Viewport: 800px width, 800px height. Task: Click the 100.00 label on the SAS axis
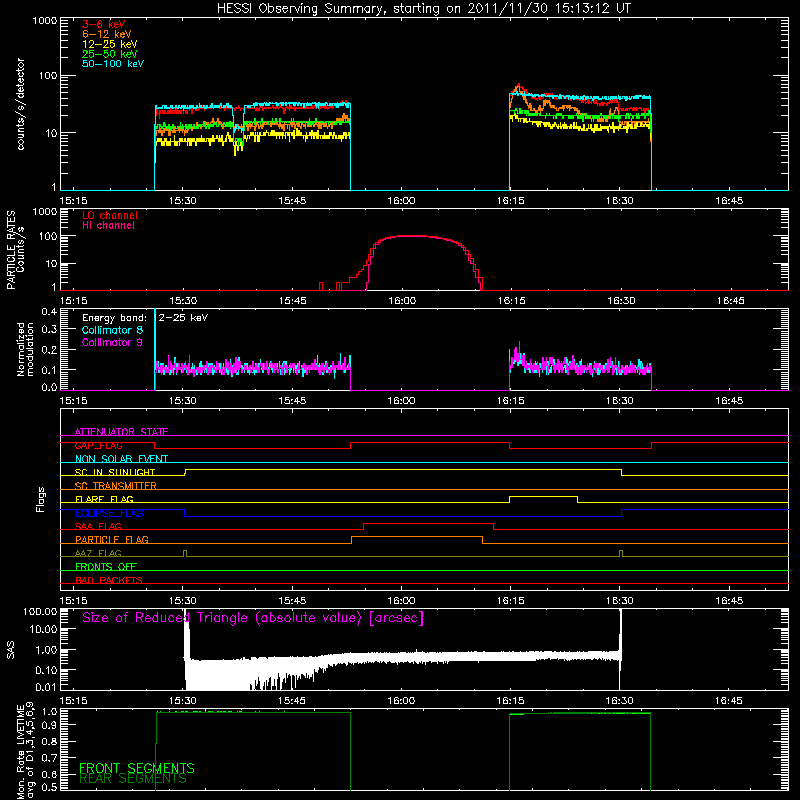(x=40, y=612)
